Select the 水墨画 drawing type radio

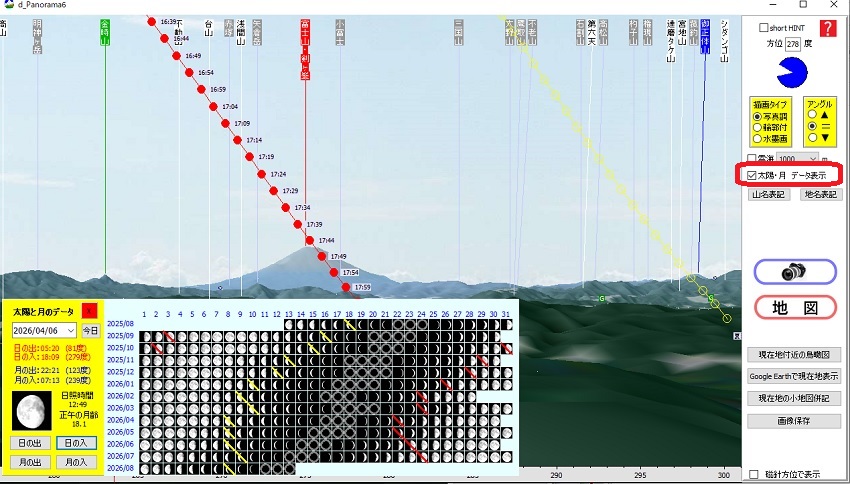tap(757, 140)
